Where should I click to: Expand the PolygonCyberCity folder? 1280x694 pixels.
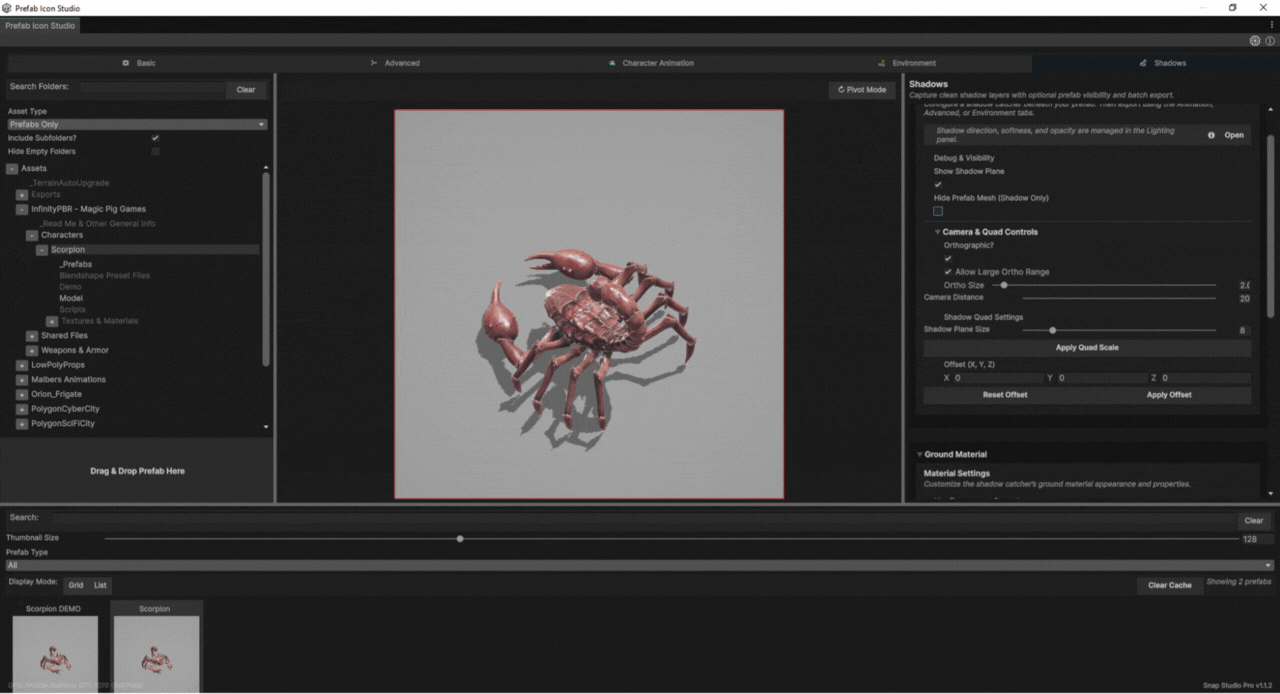(x=22, y=409)
